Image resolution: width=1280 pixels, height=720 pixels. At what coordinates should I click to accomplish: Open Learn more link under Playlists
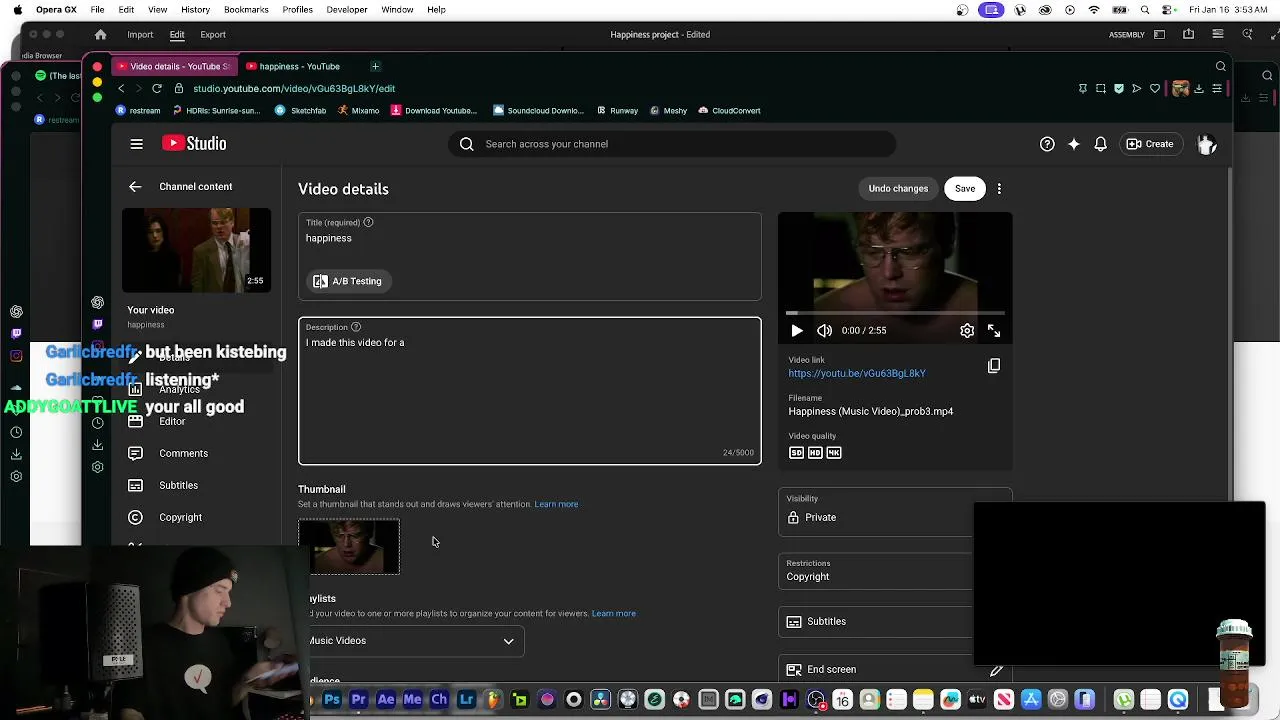tap(614, 614)
